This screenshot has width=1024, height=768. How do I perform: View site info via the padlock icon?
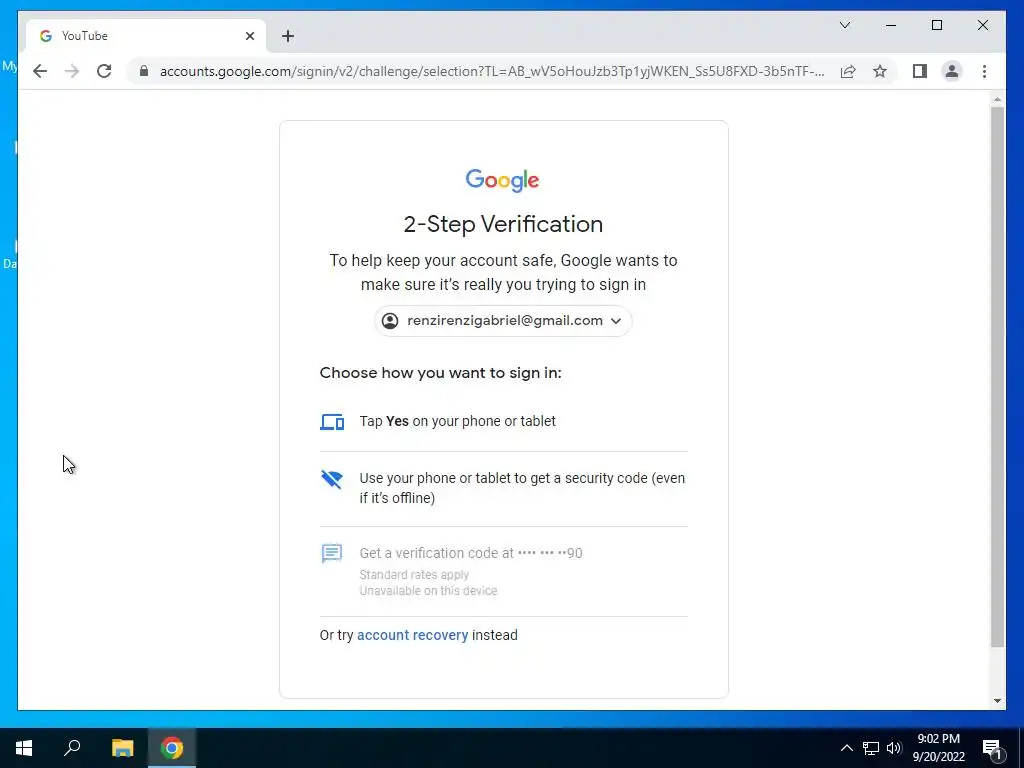click(144, 71)
